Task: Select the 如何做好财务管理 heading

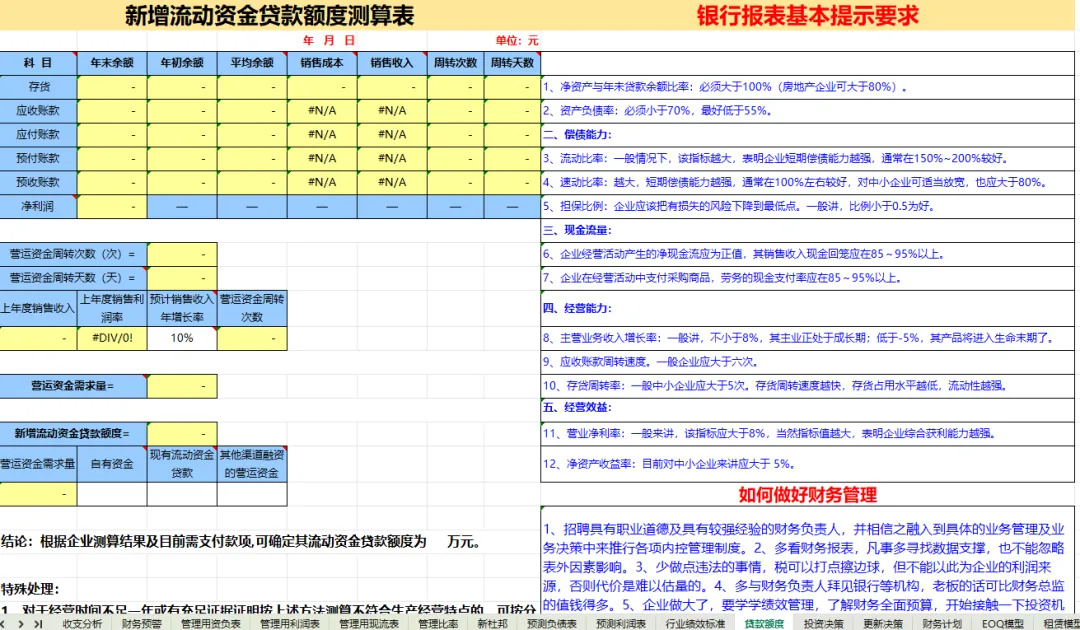Action: point(807,494)
